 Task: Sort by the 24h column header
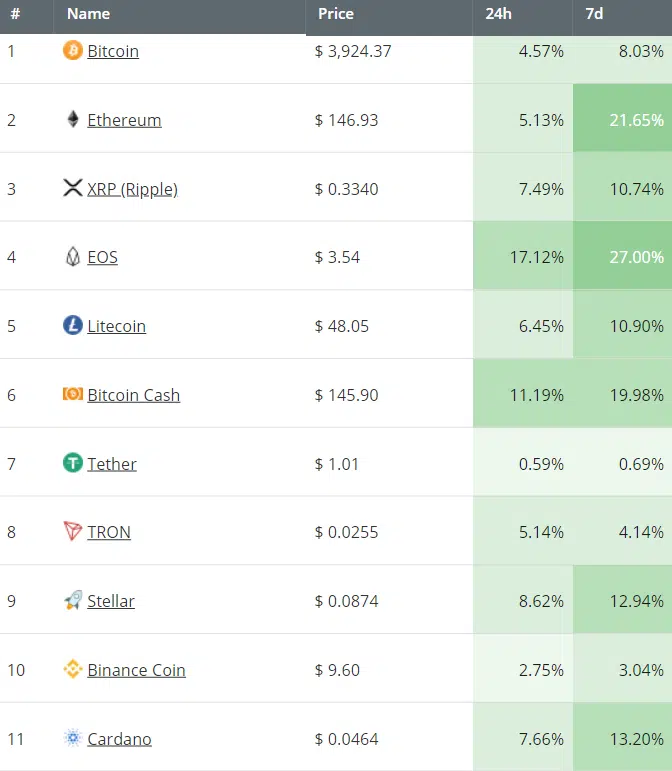[x=498, y=14]
